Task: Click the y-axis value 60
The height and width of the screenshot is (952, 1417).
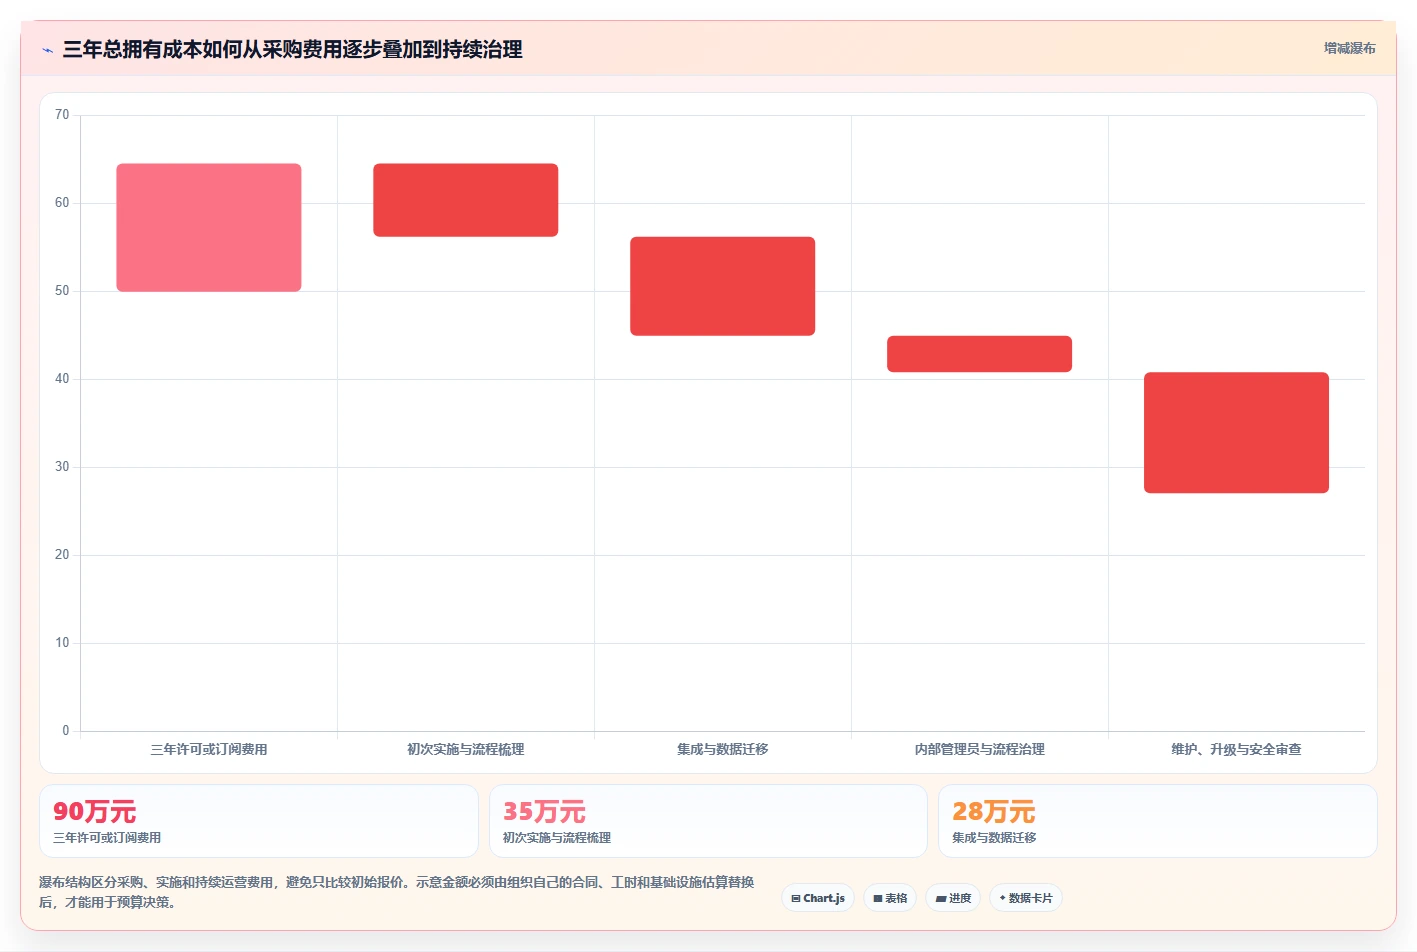Action: (x=62, y=203)
